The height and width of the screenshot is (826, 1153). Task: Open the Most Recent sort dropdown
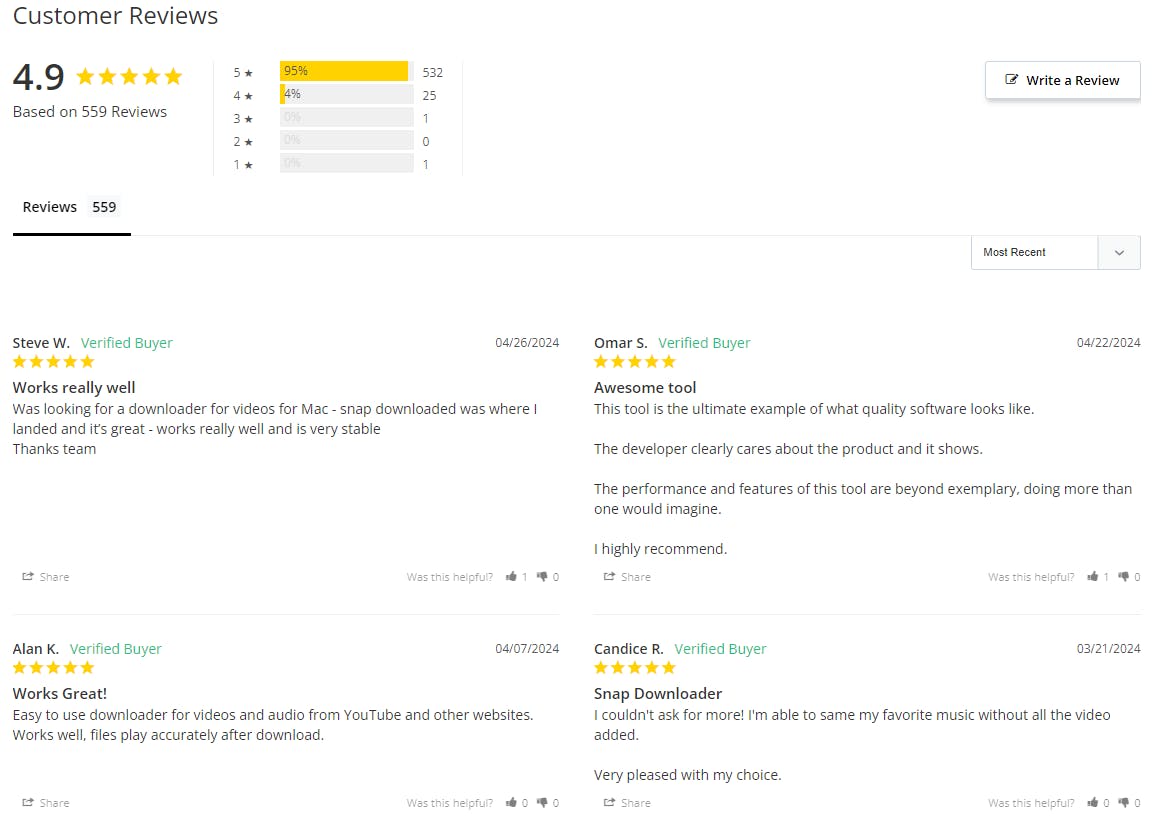point(1055,252)
